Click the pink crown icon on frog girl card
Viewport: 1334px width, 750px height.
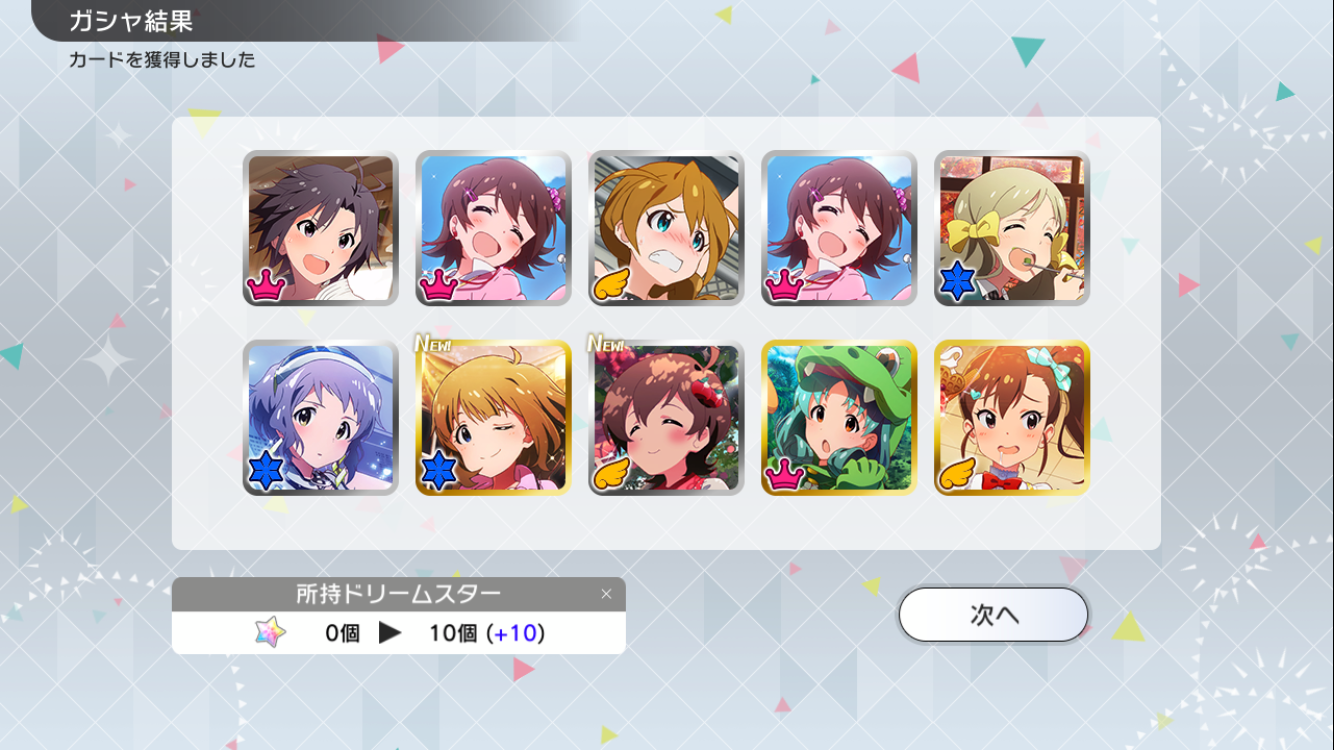785,475
